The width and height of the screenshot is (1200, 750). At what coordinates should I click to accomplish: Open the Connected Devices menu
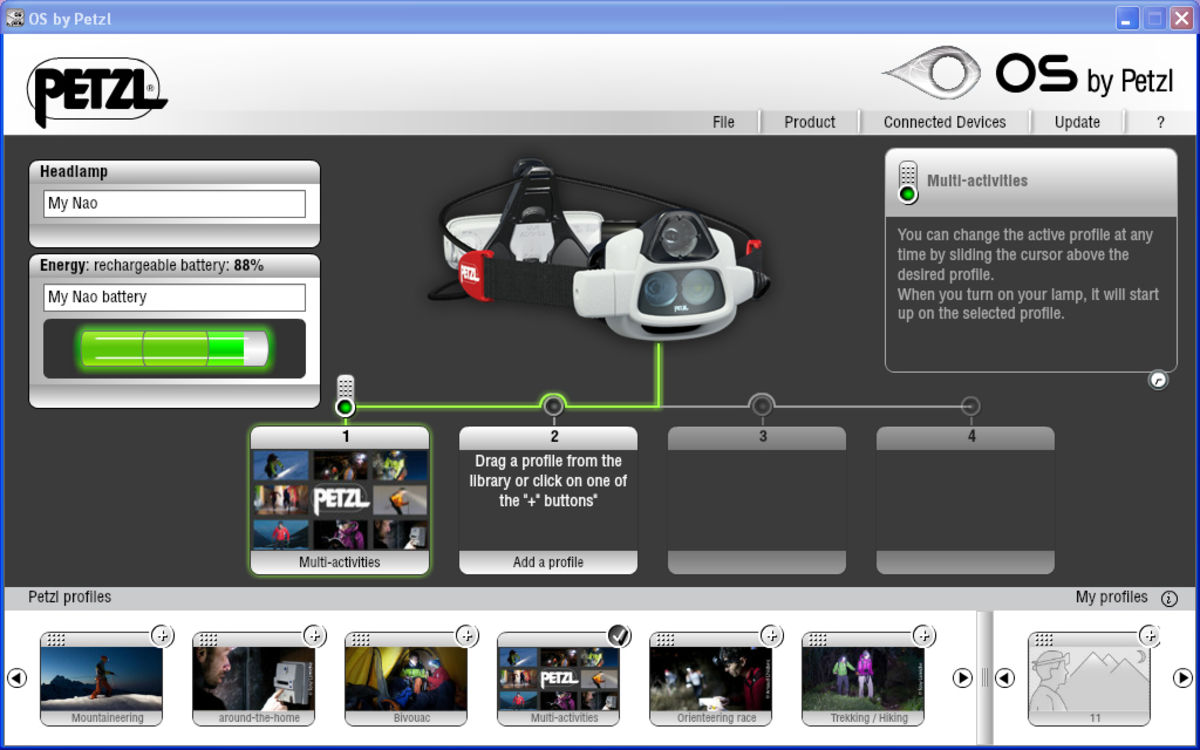(x=944, y=122)
